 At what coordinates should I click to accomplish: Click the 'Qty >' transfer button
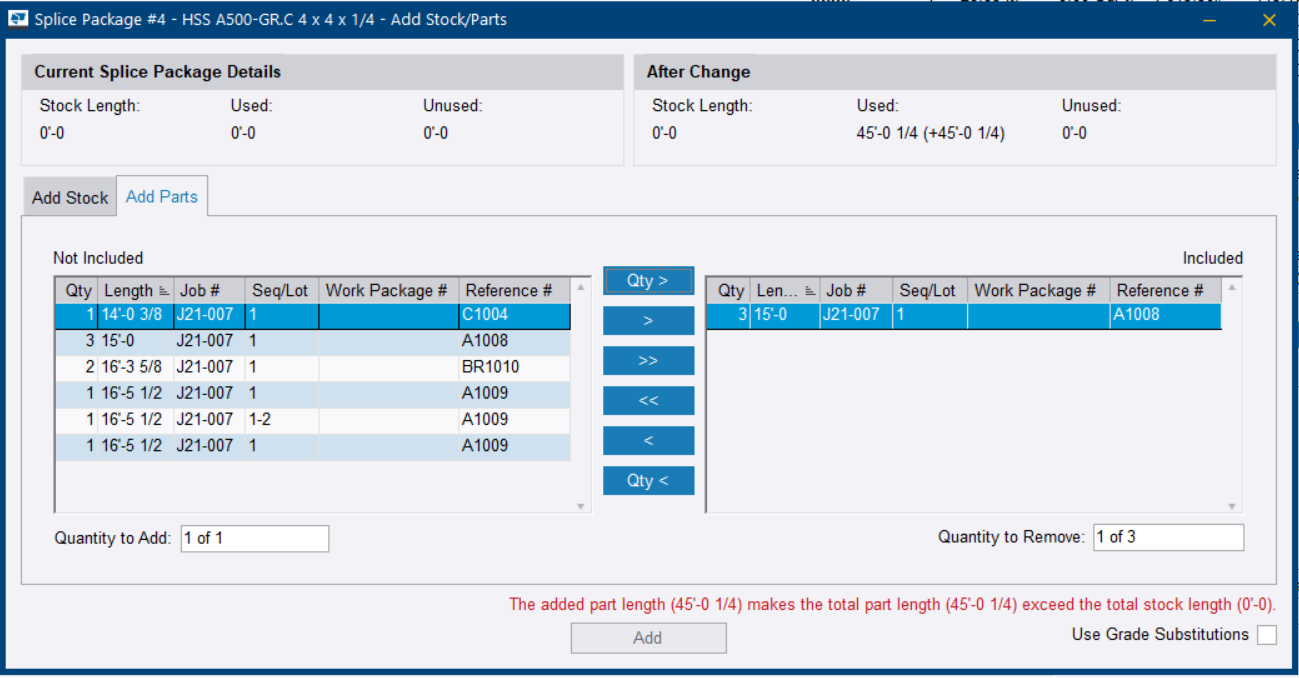click(648, 281)
